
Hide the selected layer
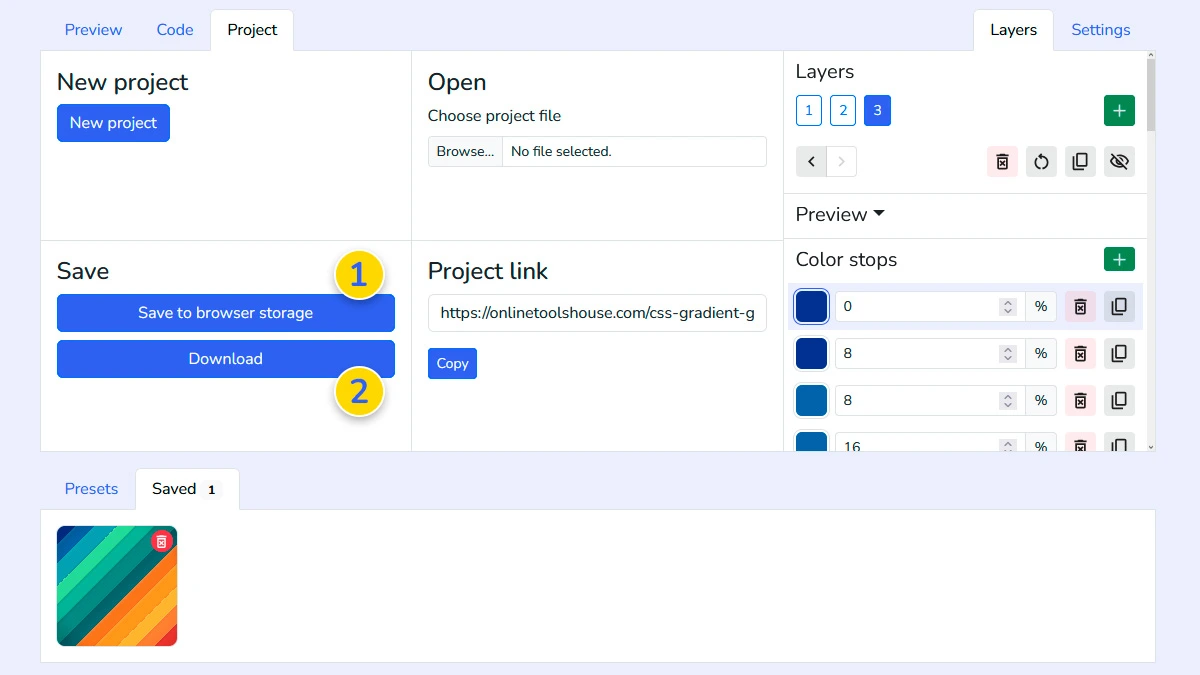pyautogui.click(x=1119, y=161)
